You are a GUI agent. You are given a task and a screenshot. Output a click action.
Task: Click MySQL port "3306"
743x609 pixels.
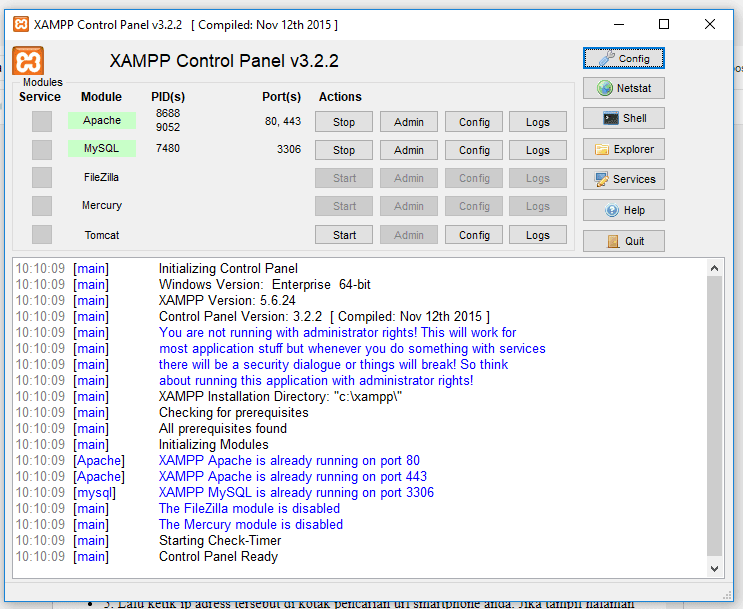coord(289,149)
